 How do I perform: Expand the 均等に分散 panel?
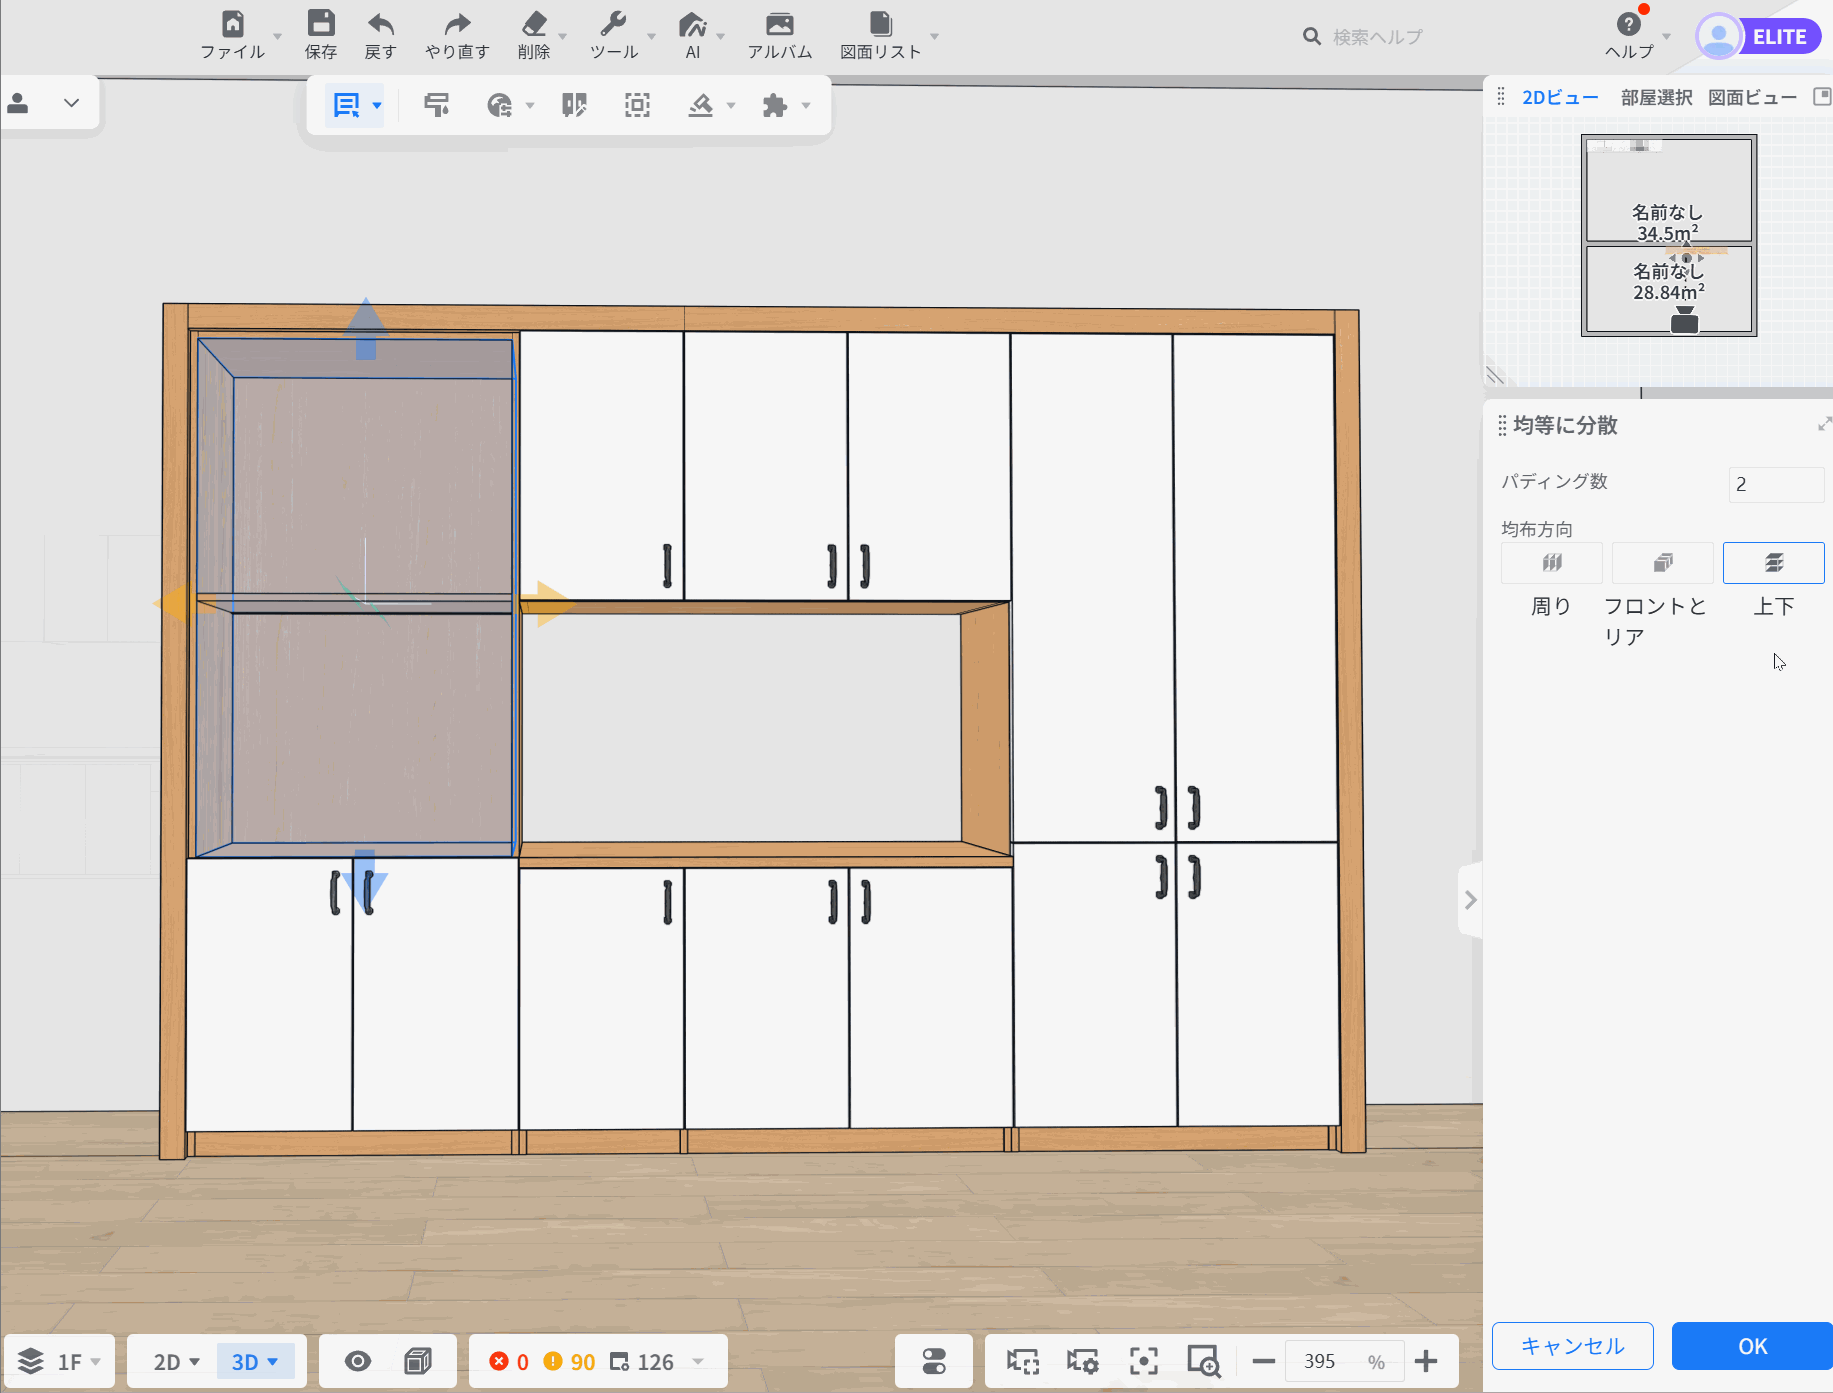pos(1824,425)
